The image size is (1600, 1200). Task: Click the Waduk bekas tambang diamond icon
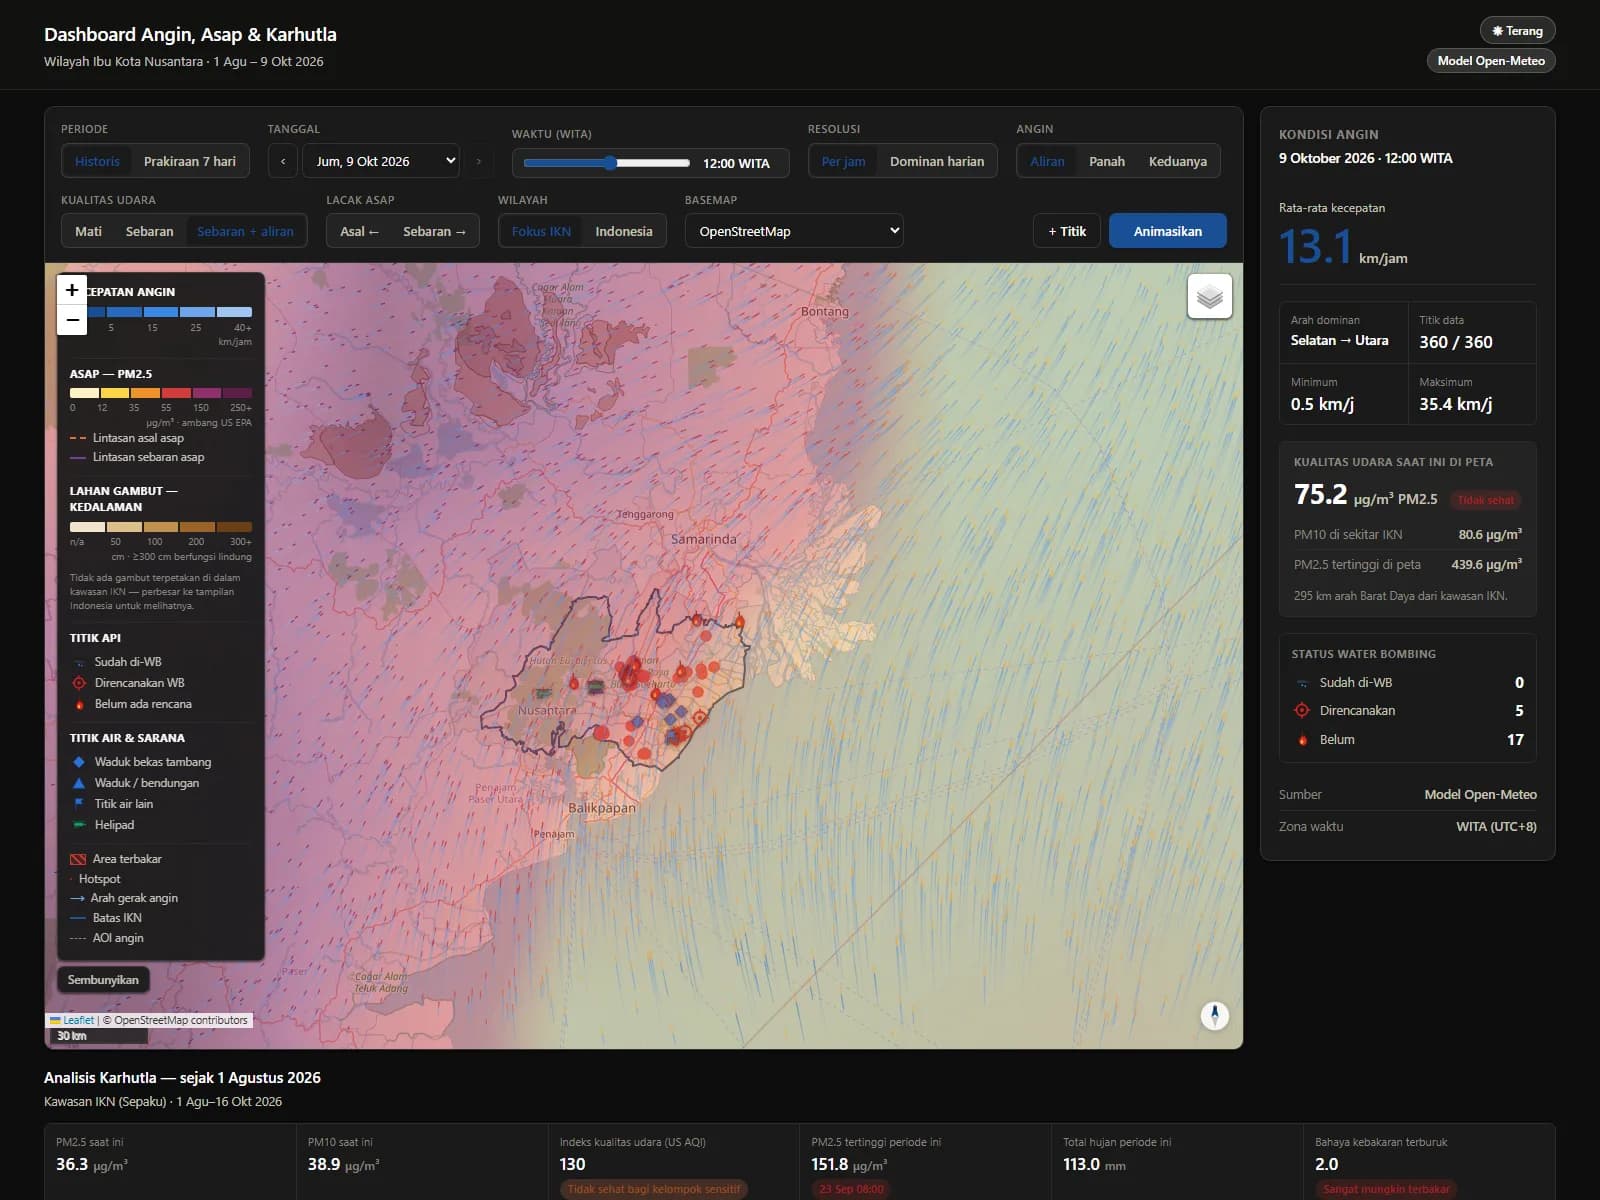[x=79, y=762]
